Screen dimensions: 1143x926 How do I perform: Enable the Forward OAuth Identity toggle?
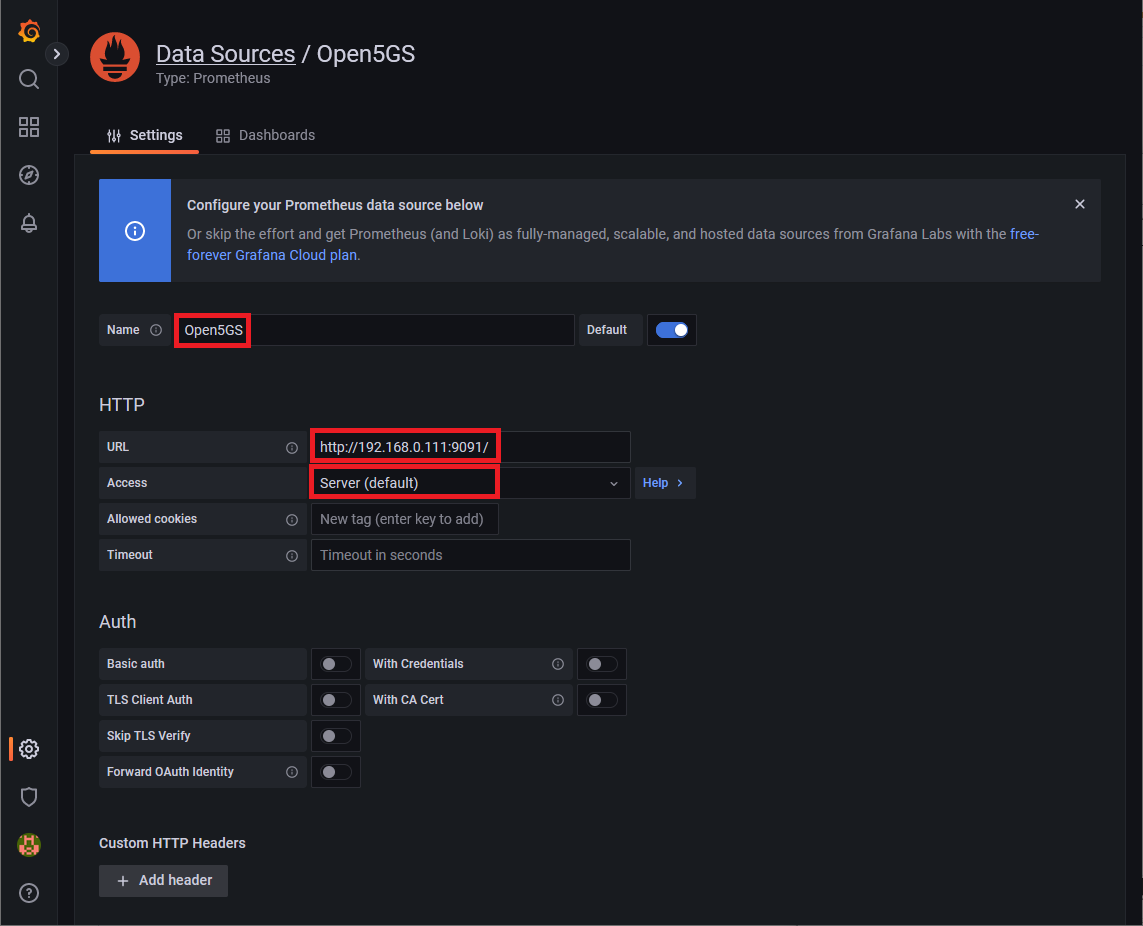pyautogui.click(x=336, y=772)
